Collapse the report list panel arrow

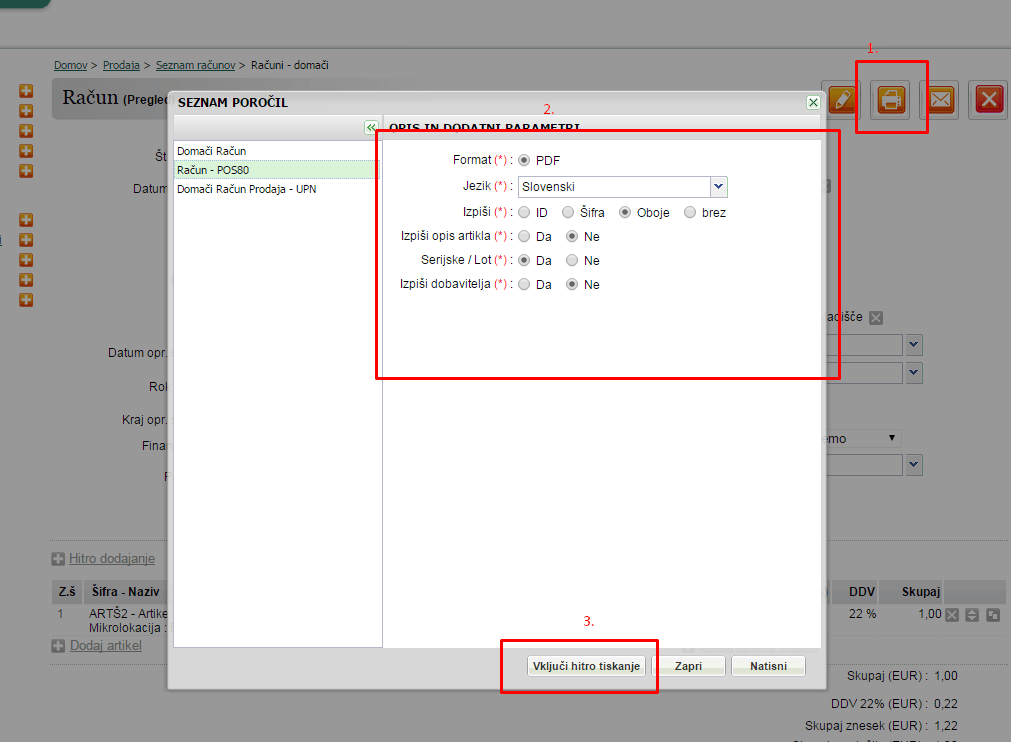[x=371, y=127]
